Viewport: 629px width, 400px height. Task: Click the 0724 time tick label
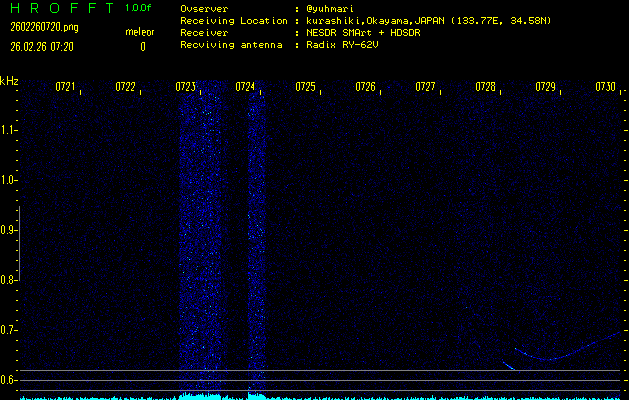[245, 88]
